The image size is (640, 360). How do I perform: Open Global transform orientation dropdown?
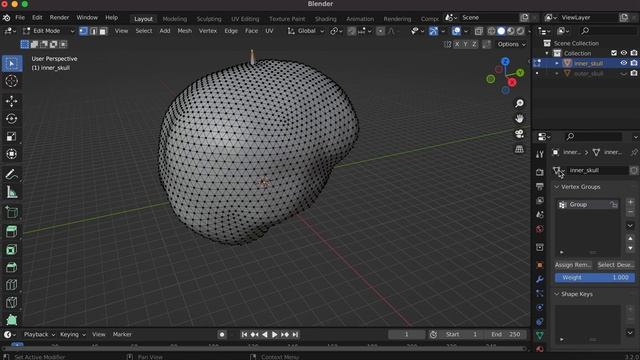(306, 31)
